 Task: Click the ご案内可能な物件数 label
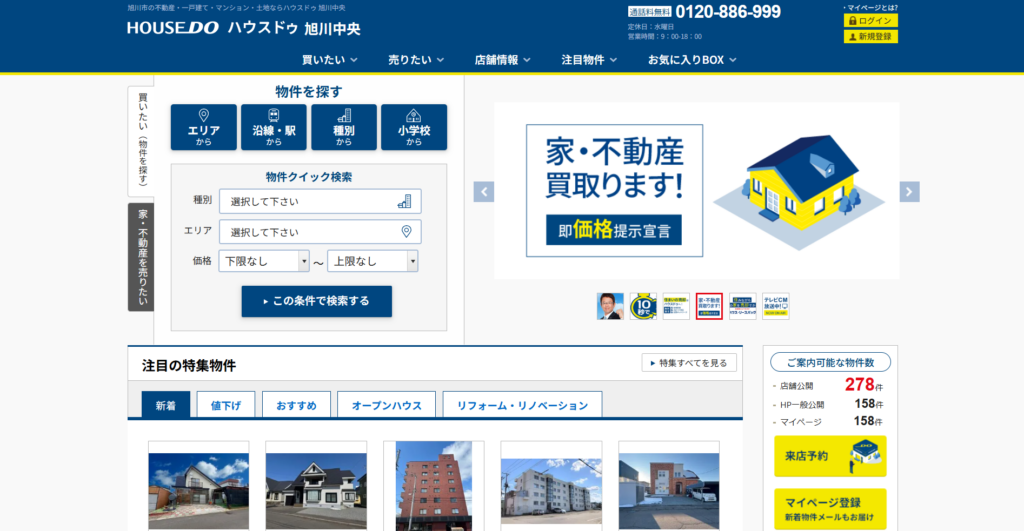click(830, 362)
